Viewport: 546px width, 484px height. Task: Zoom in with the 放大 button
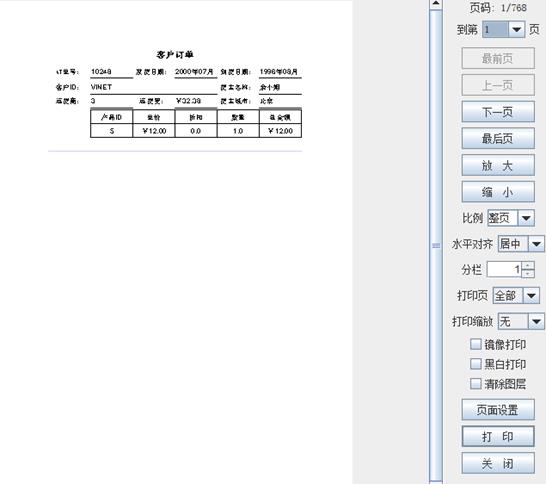pos(498,165)
